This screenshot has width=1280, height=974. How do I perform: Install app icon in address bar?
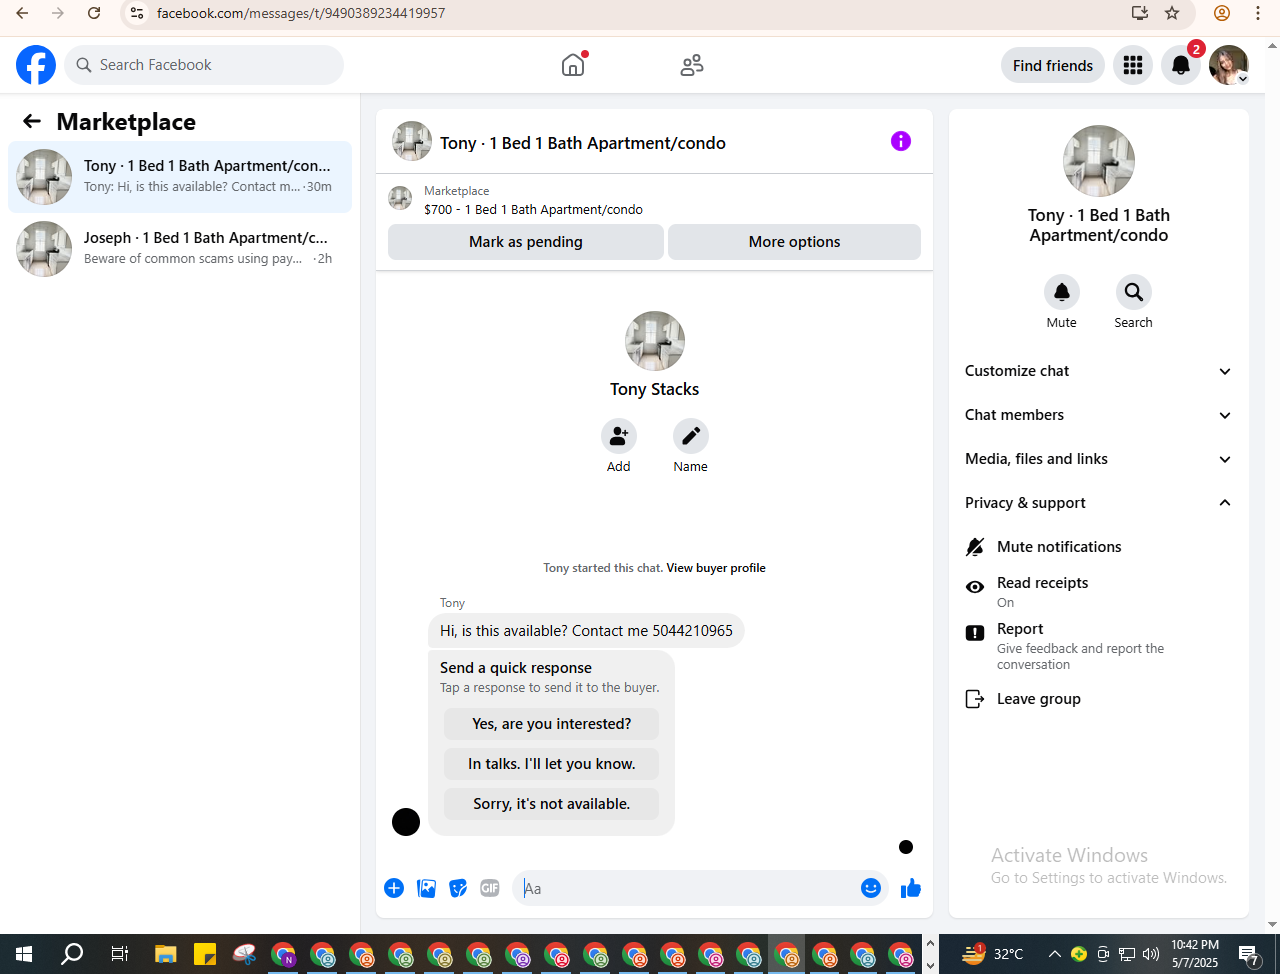pos(1140,13)
